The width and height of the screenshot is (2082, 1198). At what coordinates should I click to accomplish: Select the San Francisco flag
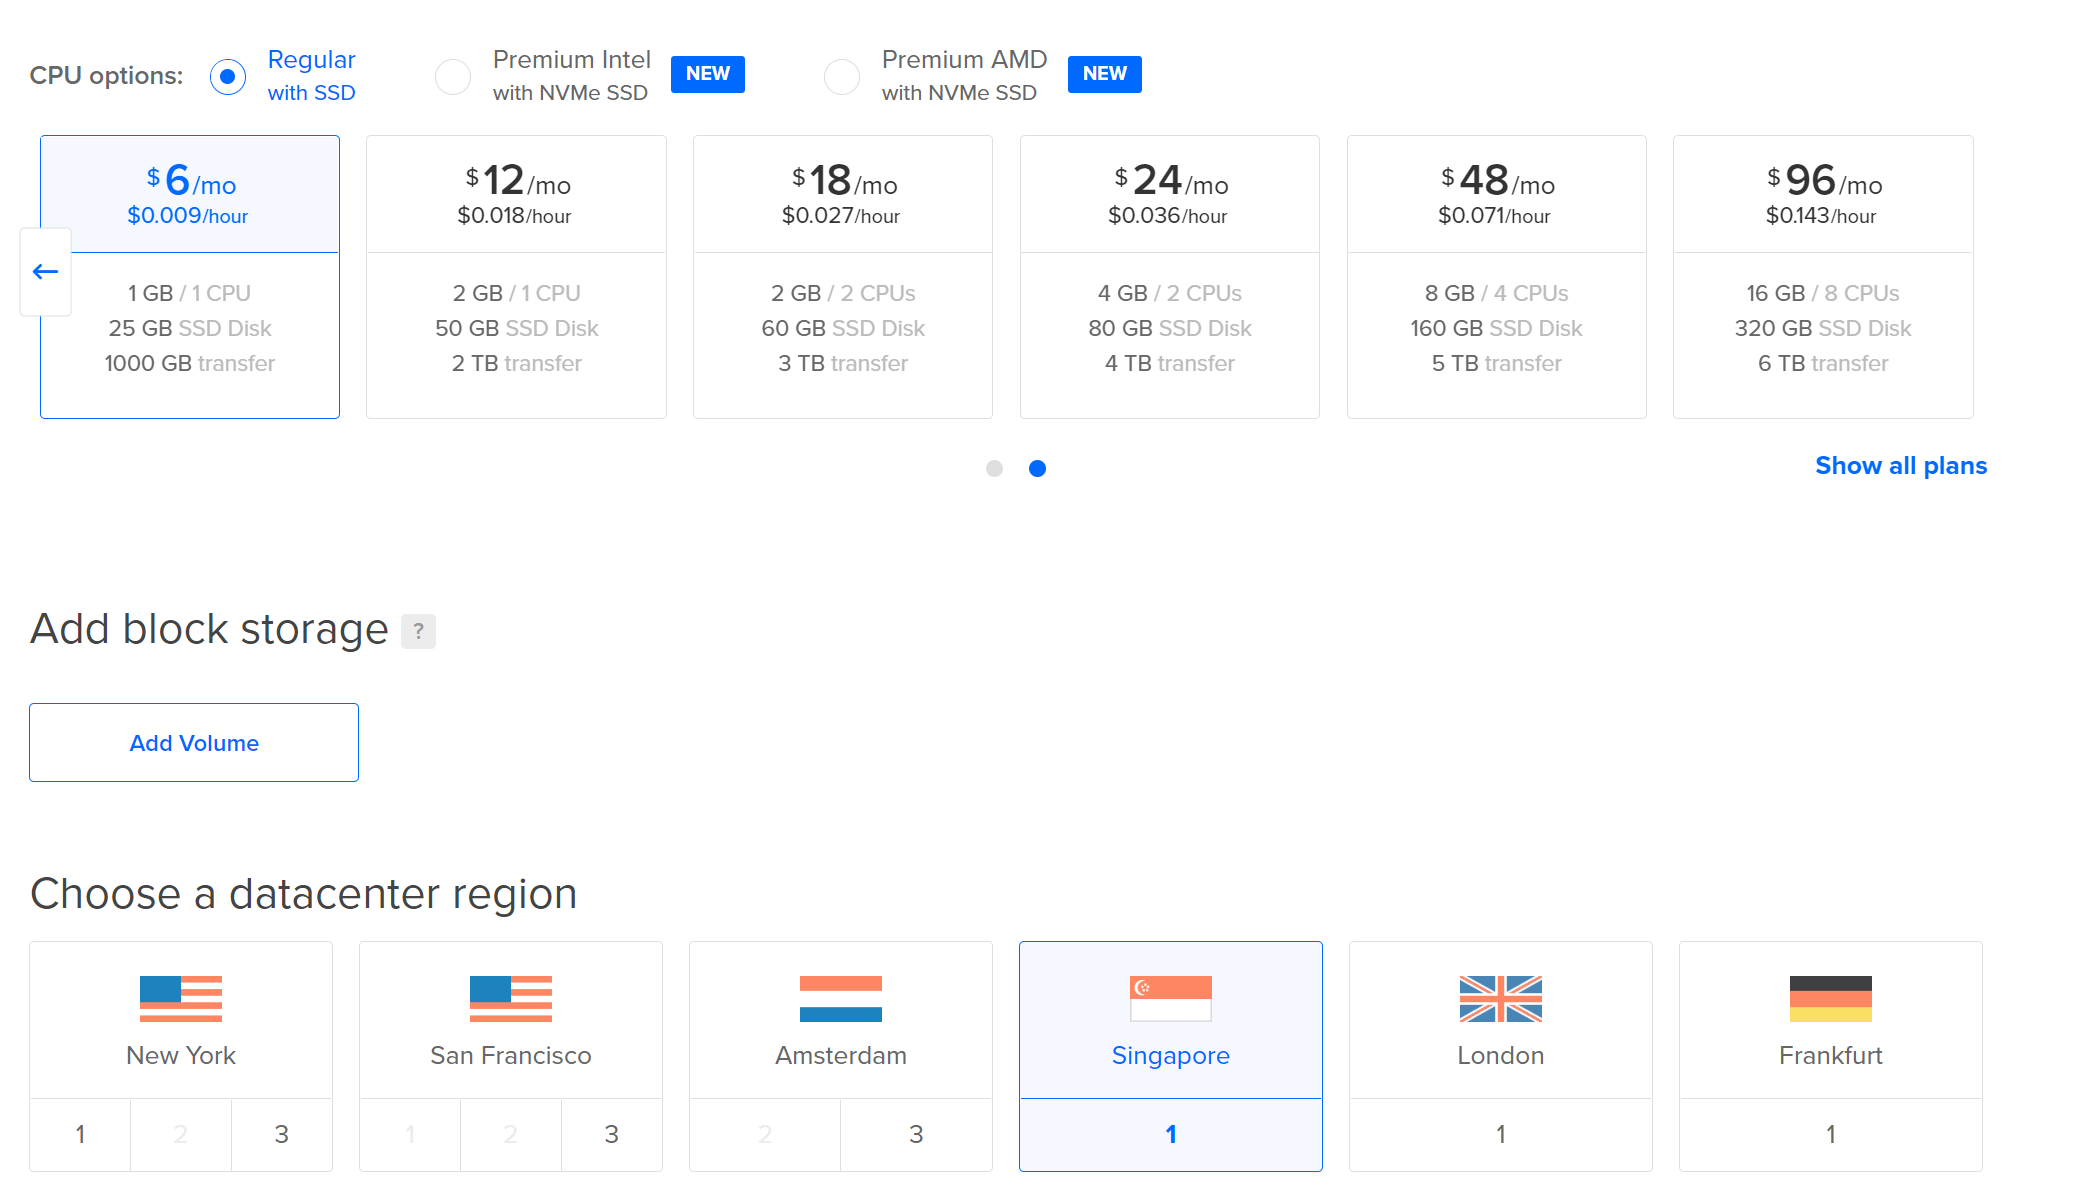tap(510, 998)
